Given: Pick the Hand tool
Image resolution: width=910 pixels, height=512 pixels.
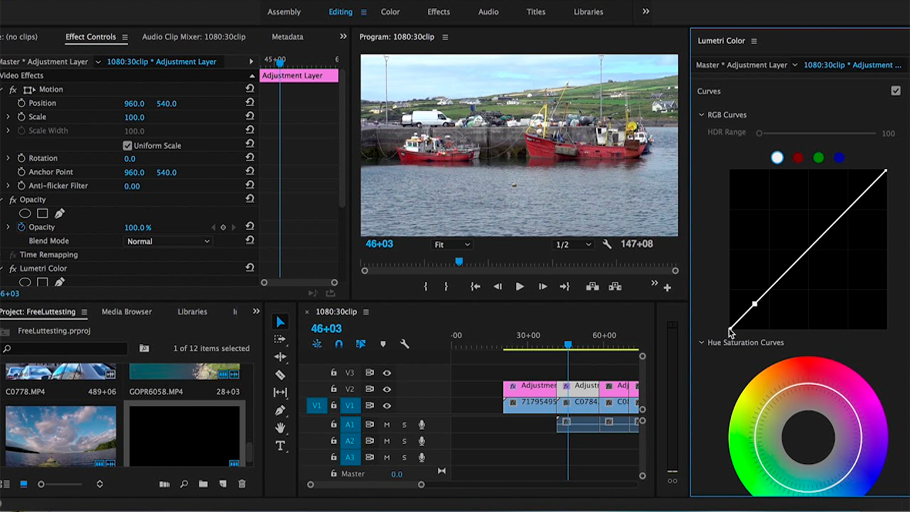Looking at the screenshot, I should coord(281,428).
